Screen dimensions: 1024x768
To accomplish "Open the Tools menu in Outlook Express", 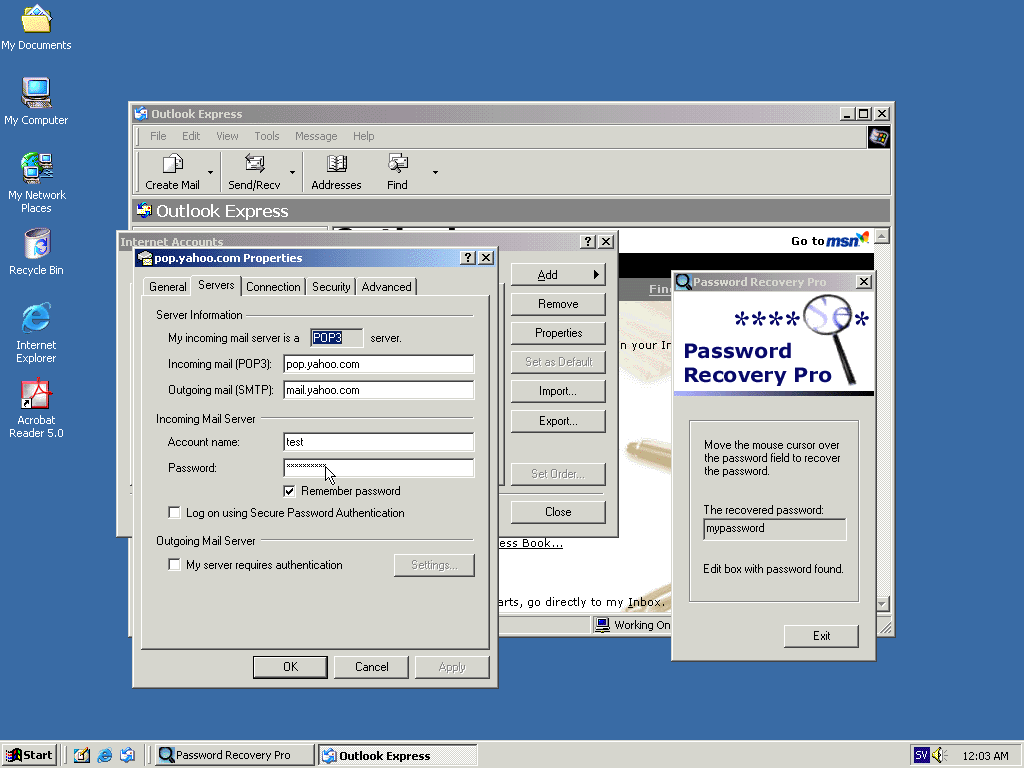I will [x=266, y=136].
